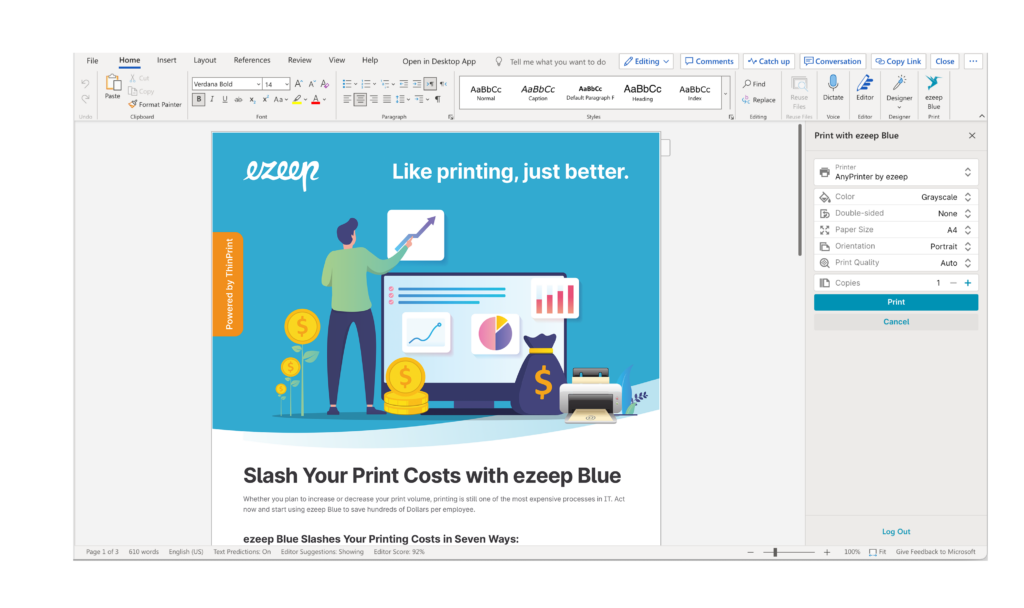The width and height of the screenshot is (1024, 608).
Task: Open the Comments pane
Action: [x=709, y=61]
